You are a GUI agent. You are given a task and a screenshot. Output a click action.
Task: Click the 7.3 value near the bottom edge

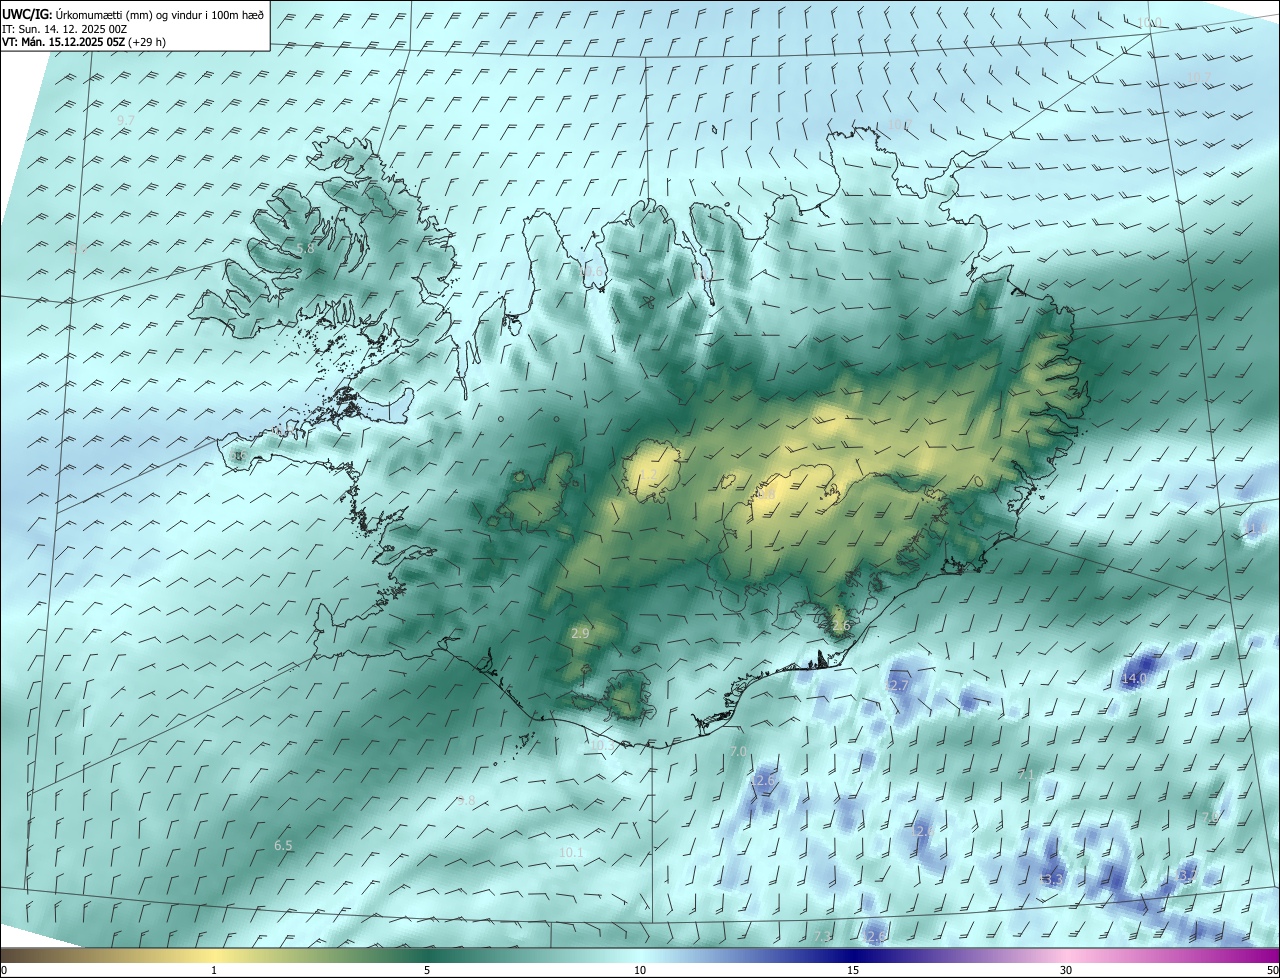(822, 937)
